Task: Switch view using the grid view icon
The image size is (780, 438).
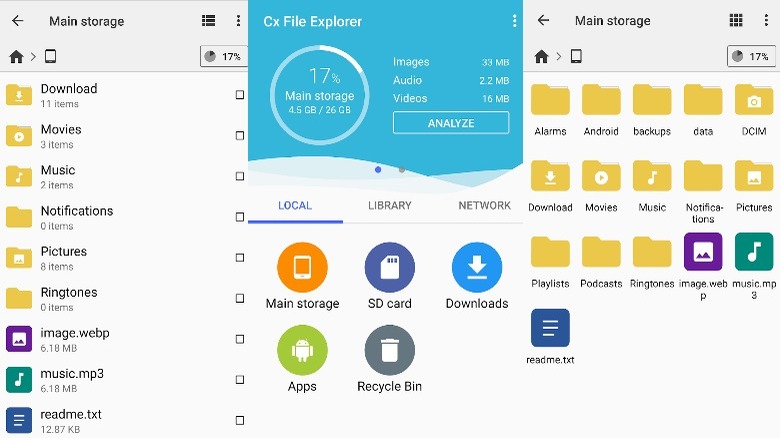Action: click(736, 20)
